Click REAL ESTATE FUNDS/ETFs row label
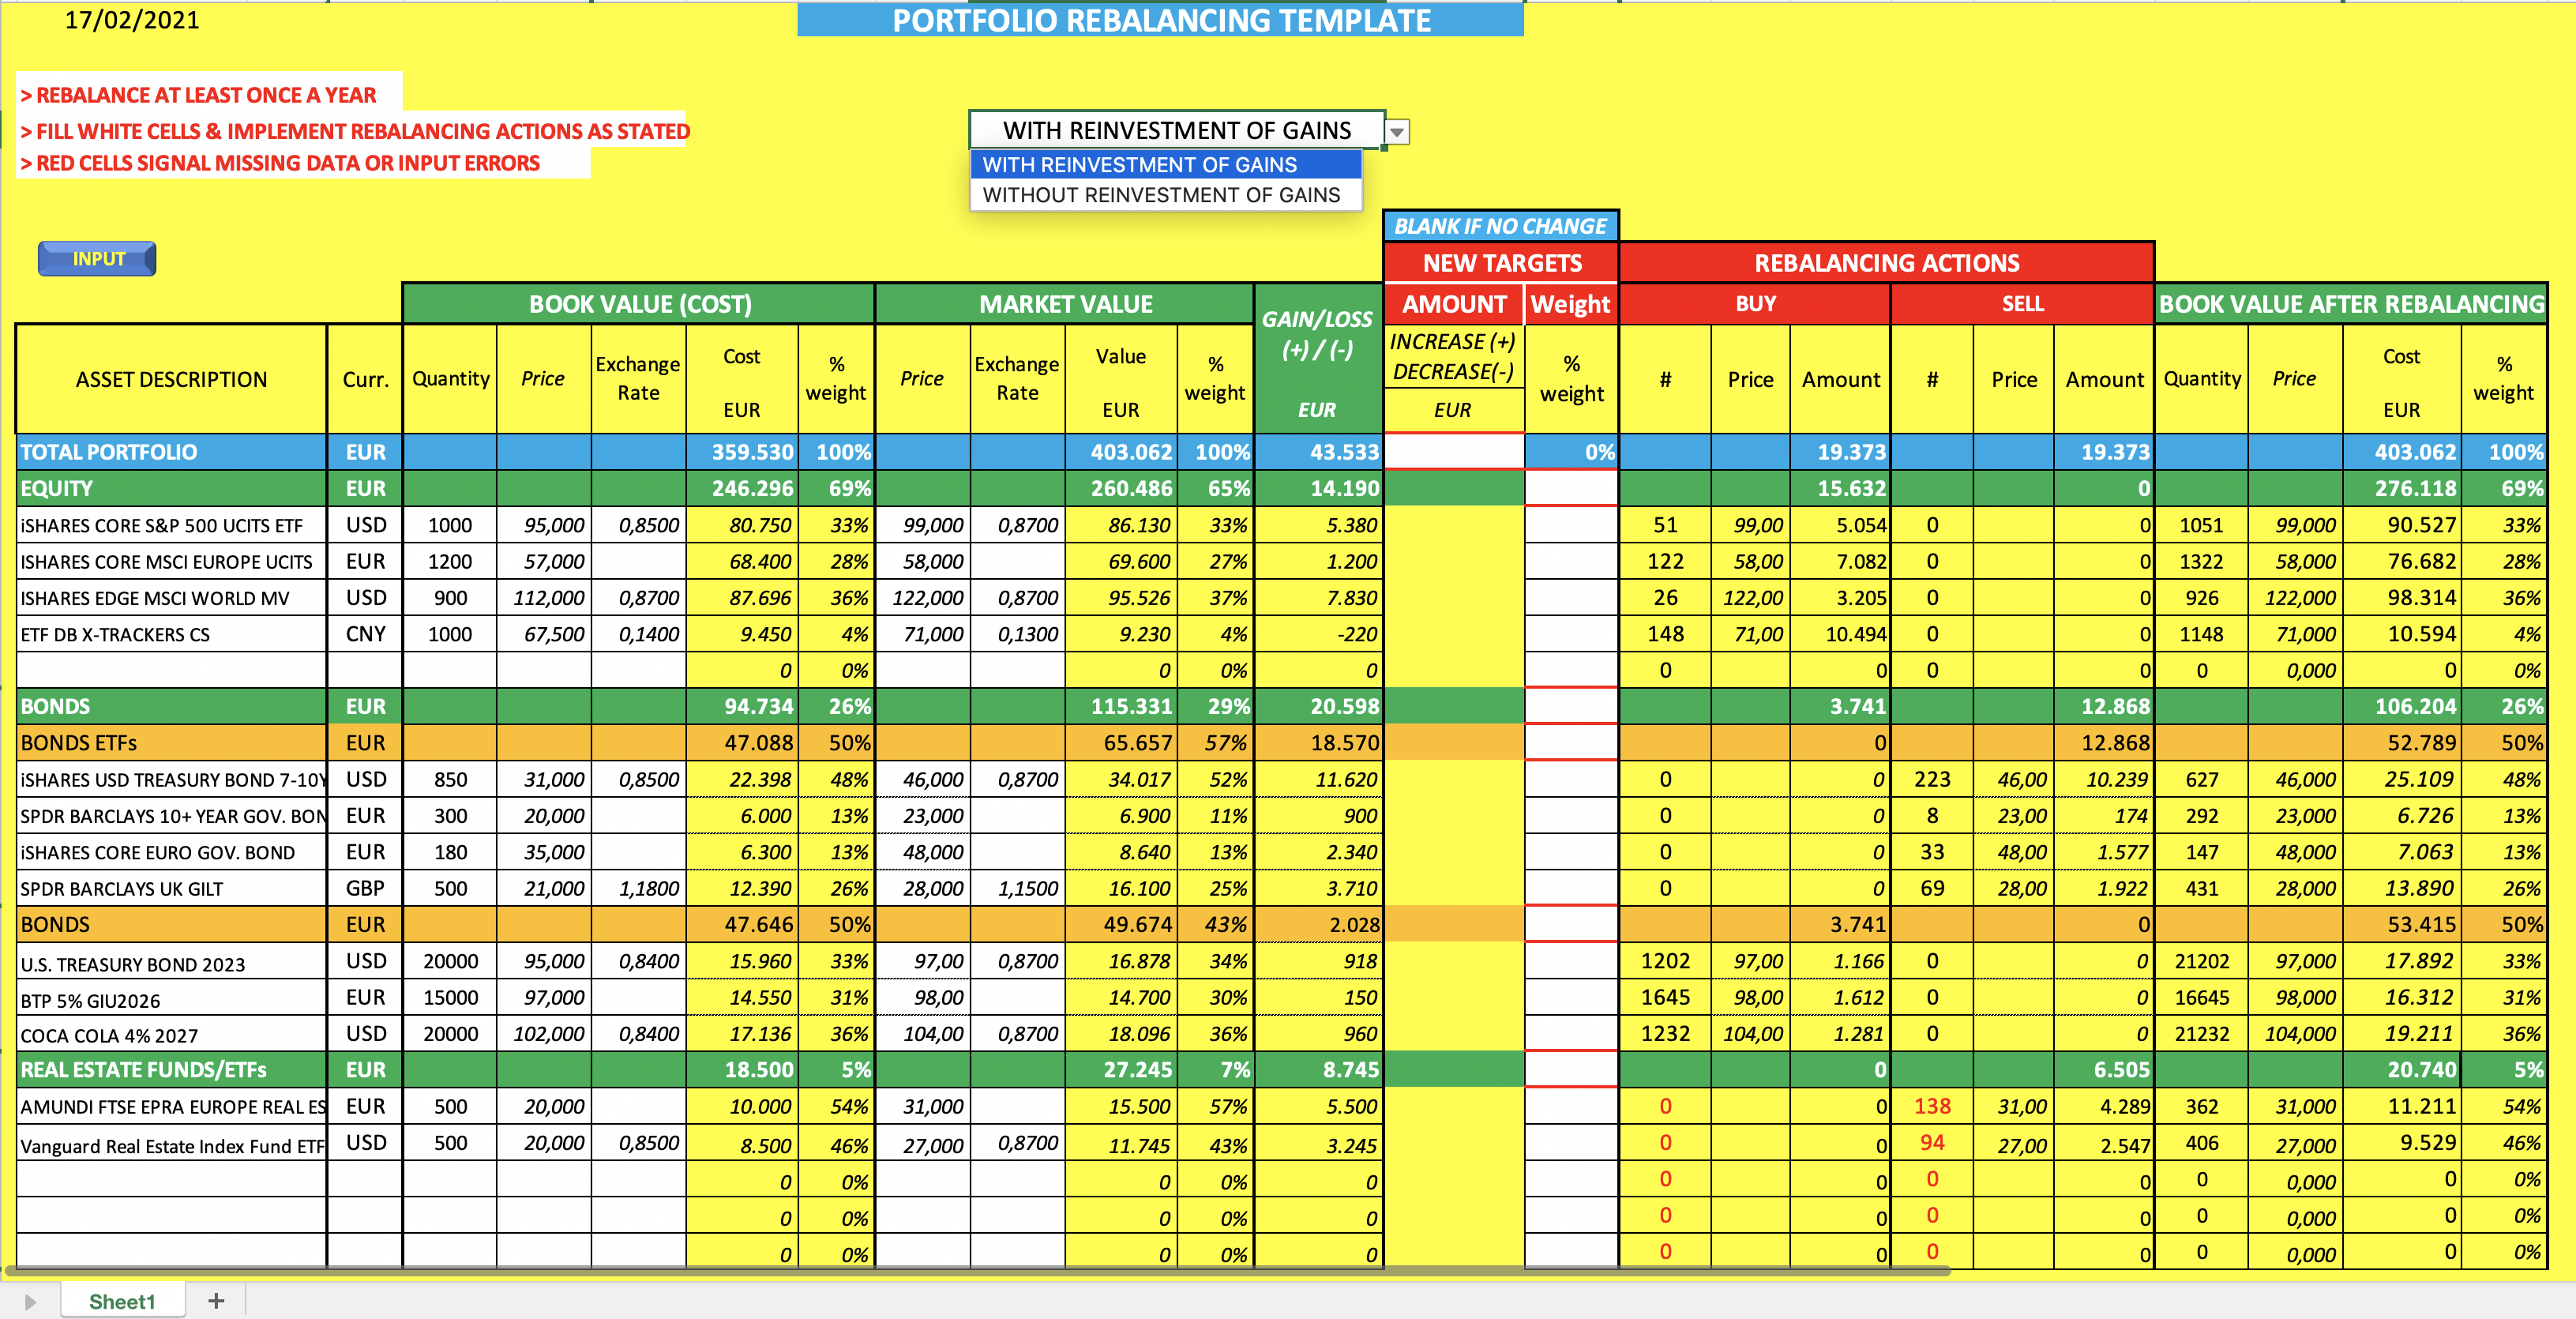2576x1319 pixels. pyautogui.click(x=171, y=1070)
